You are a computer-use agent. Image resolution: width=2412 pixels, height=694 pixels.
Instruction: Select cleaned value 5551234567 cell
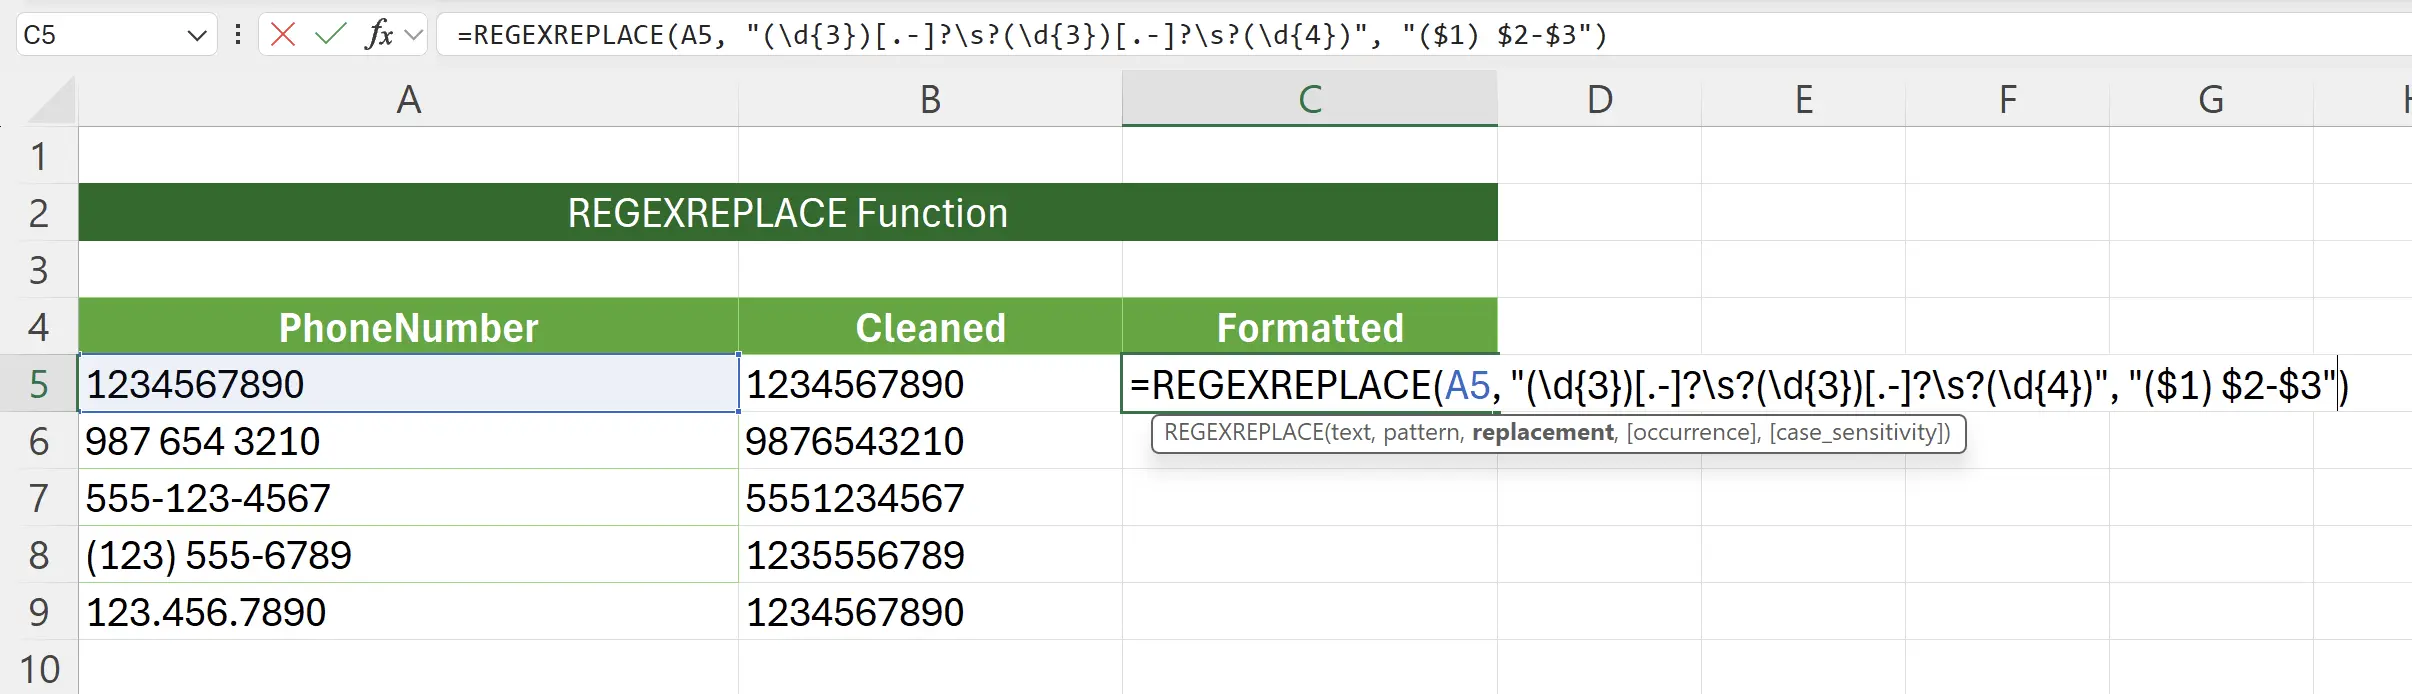coord(930,498)
